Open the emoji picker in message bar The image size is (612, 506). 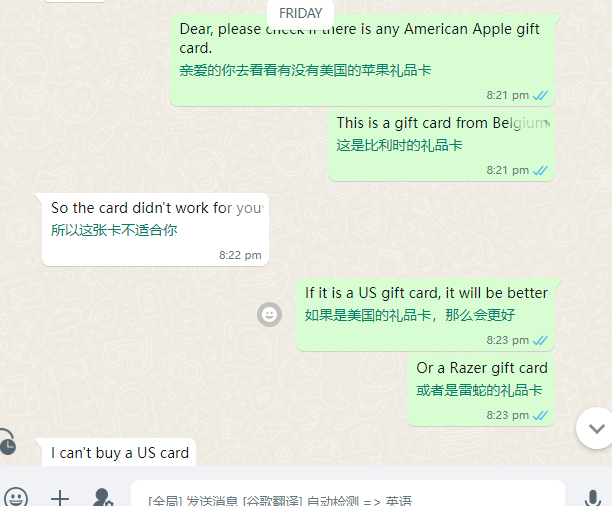[15, 497]
